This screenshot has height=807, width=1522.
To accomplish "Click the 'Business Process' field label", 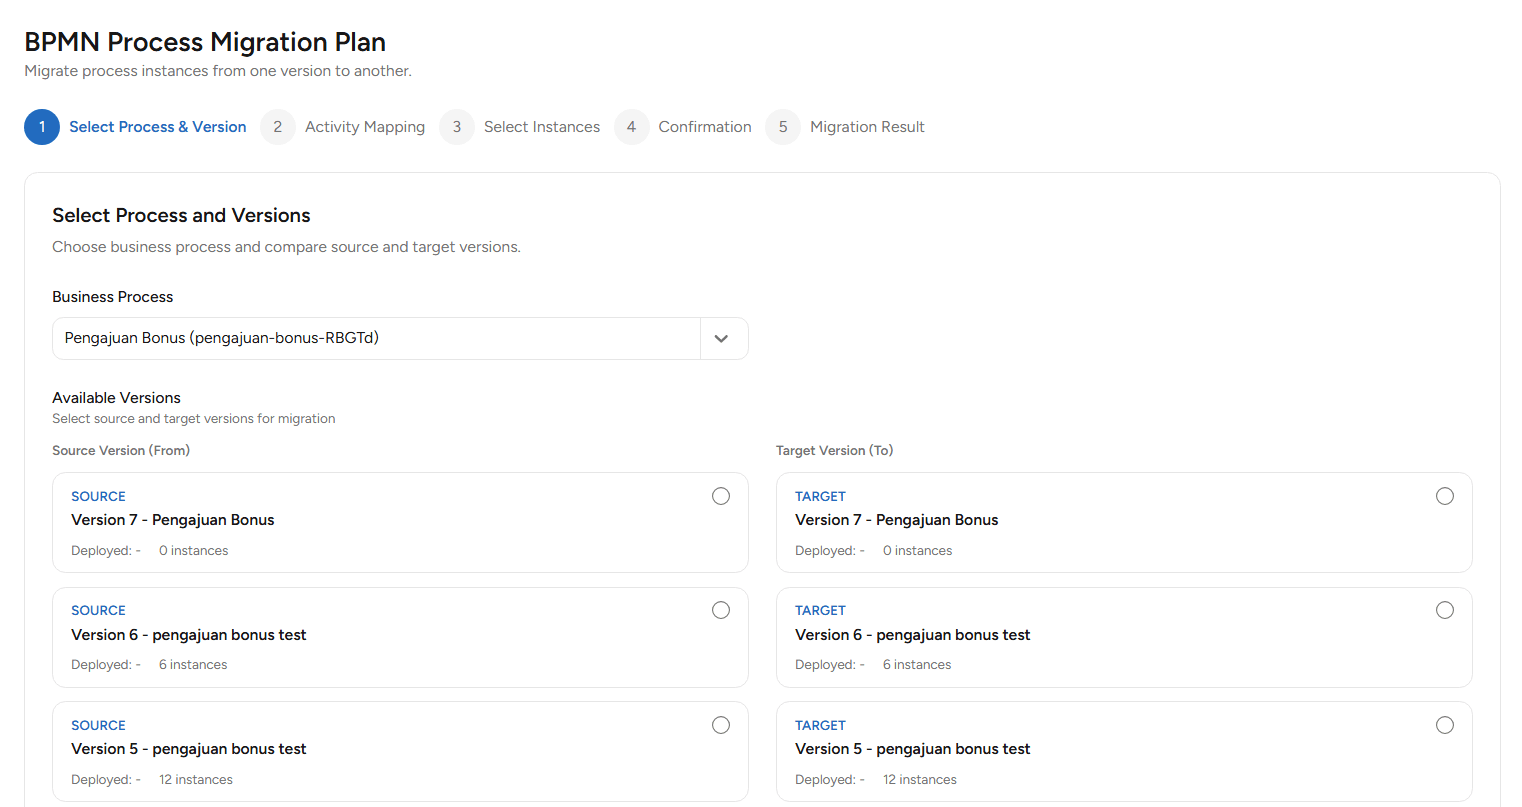I will pos(113,297).
